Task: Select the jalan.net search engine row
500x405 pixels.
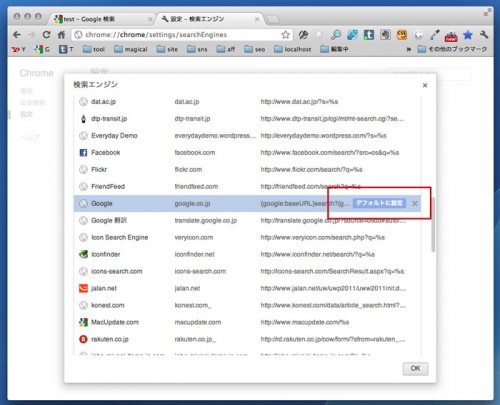Action: (x=247, y=288)
